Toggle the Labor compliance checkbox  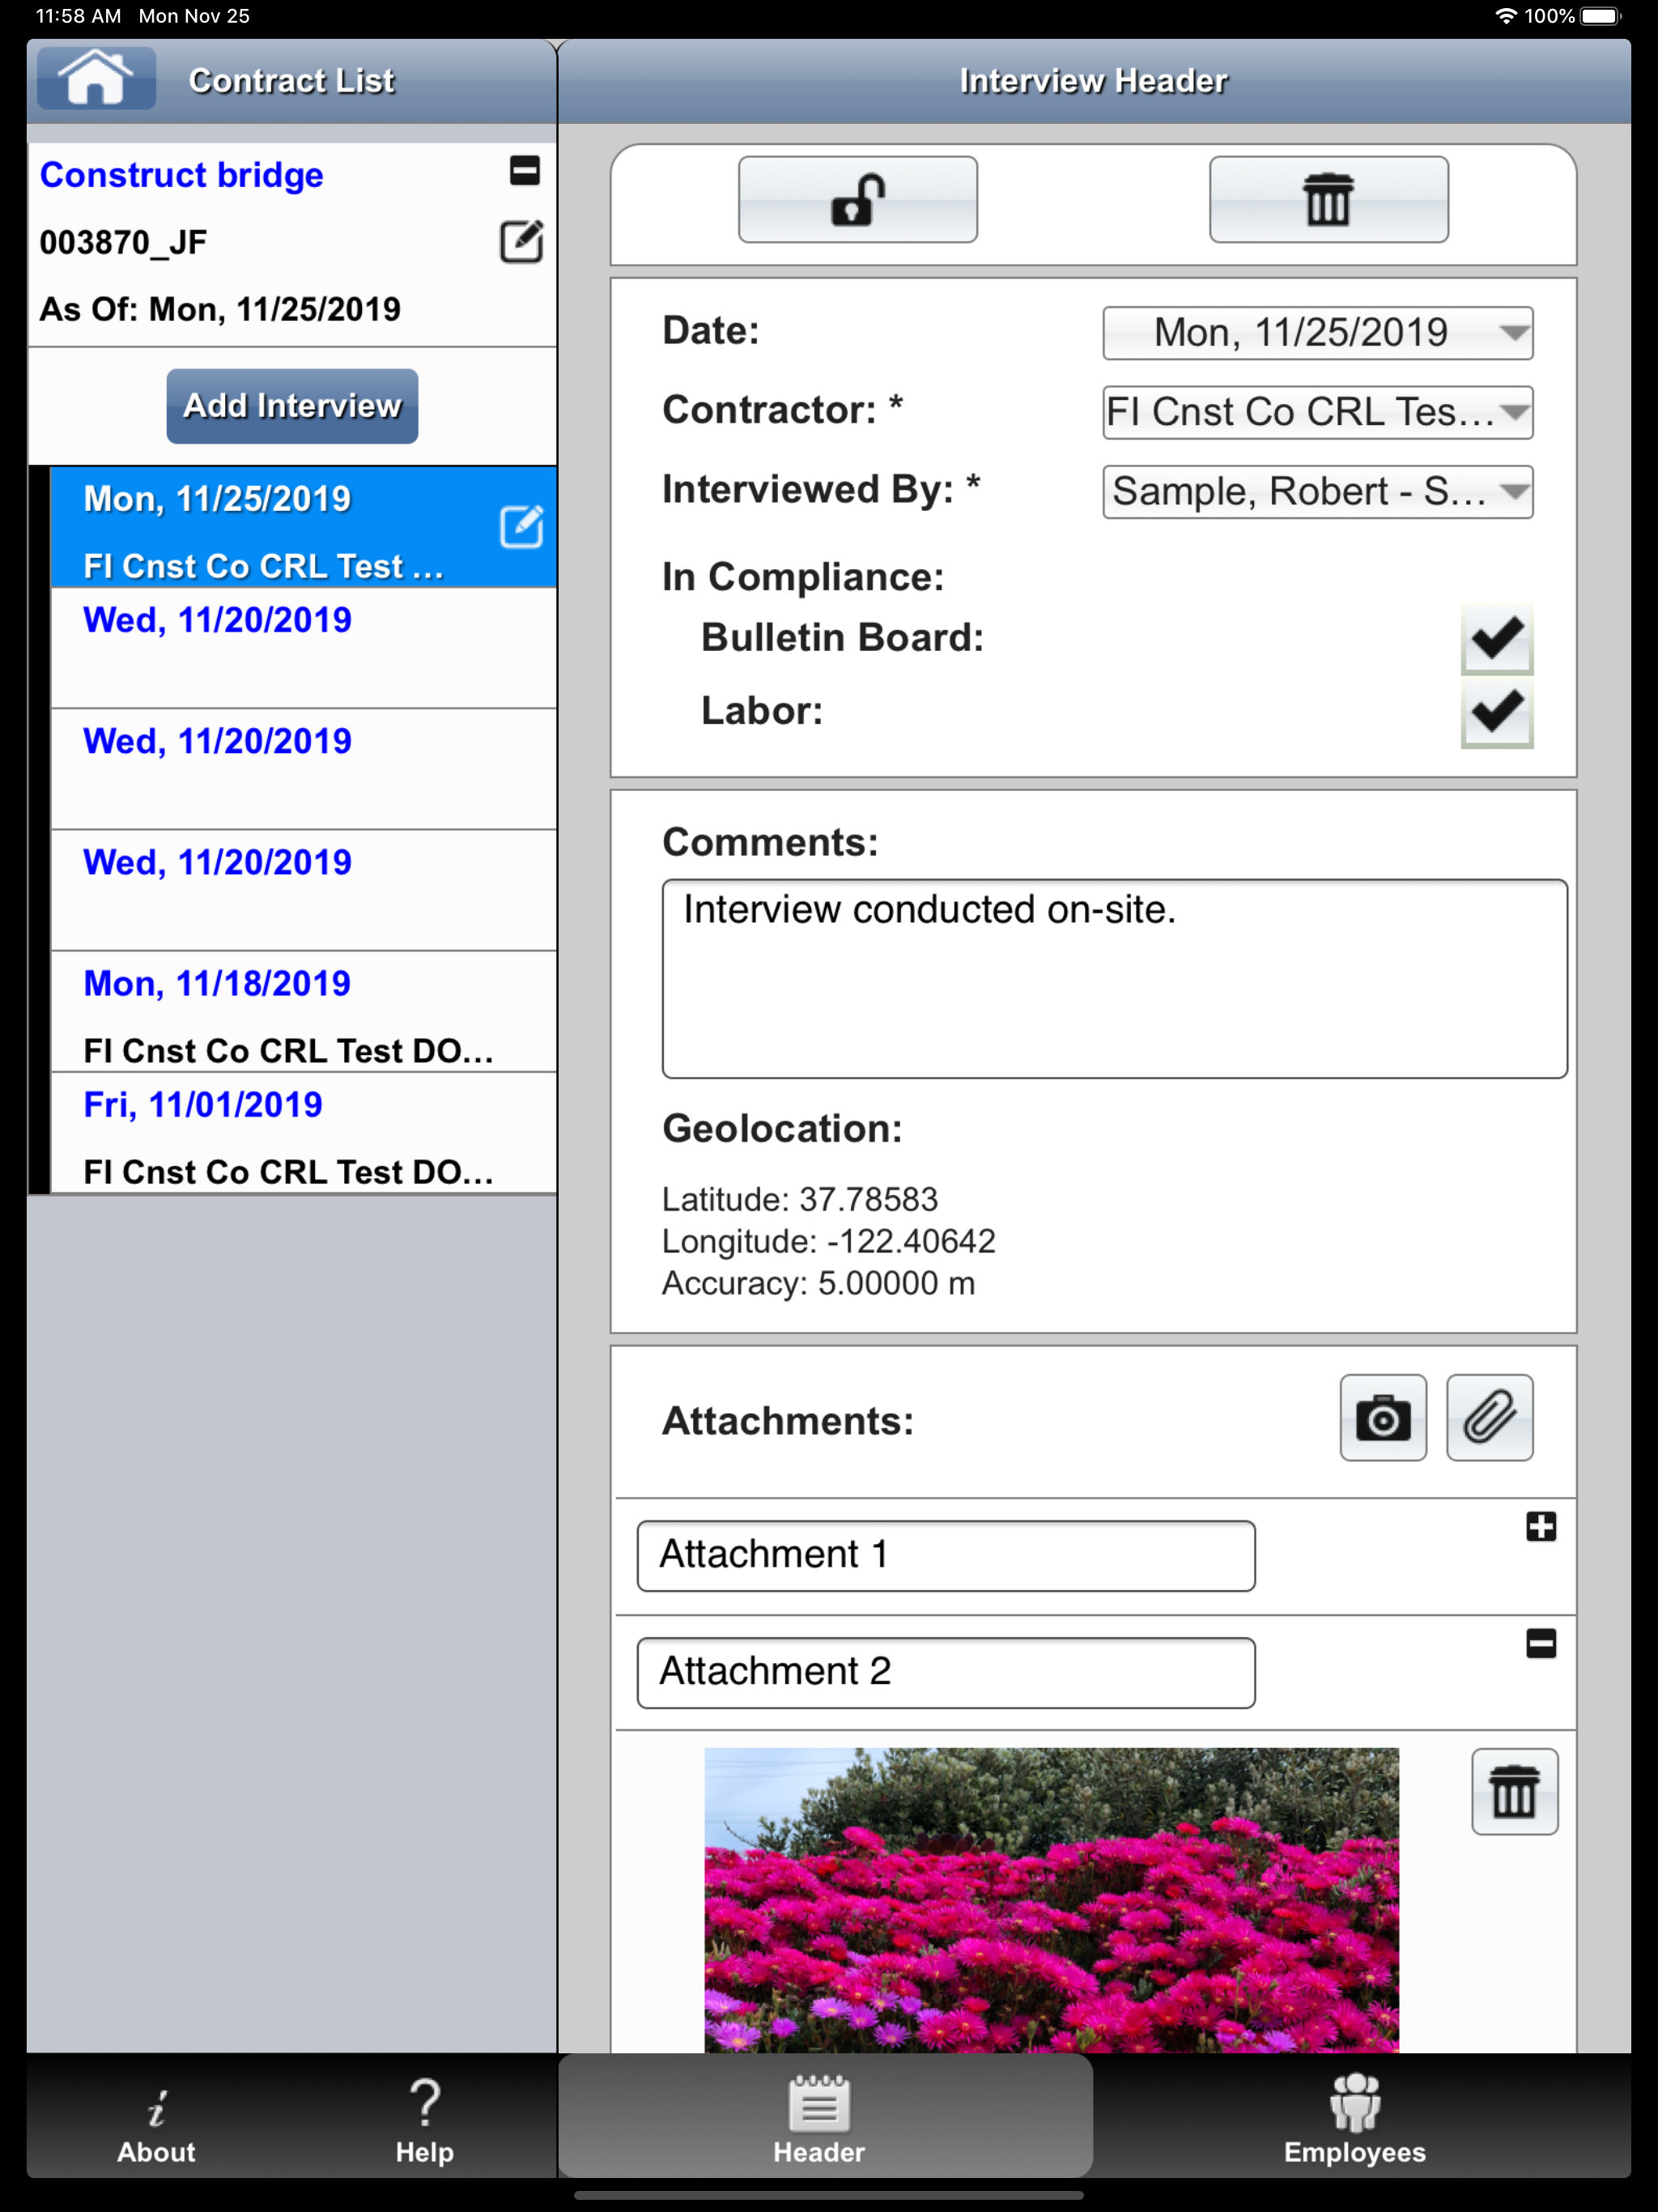coord(1496,713)
